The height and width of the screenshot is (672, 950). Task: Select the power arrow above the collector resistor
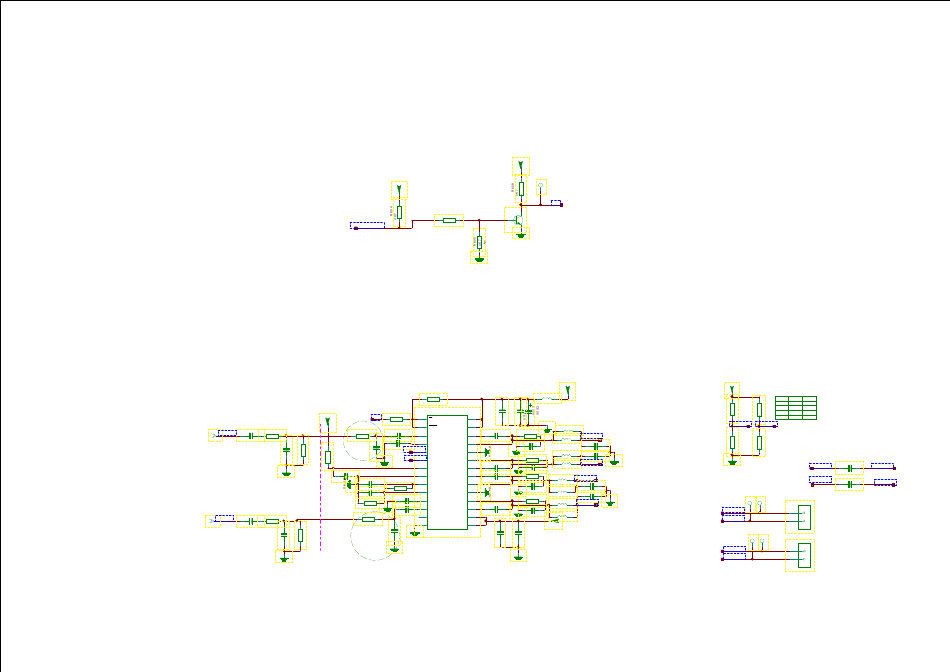(x=520, y=165)
